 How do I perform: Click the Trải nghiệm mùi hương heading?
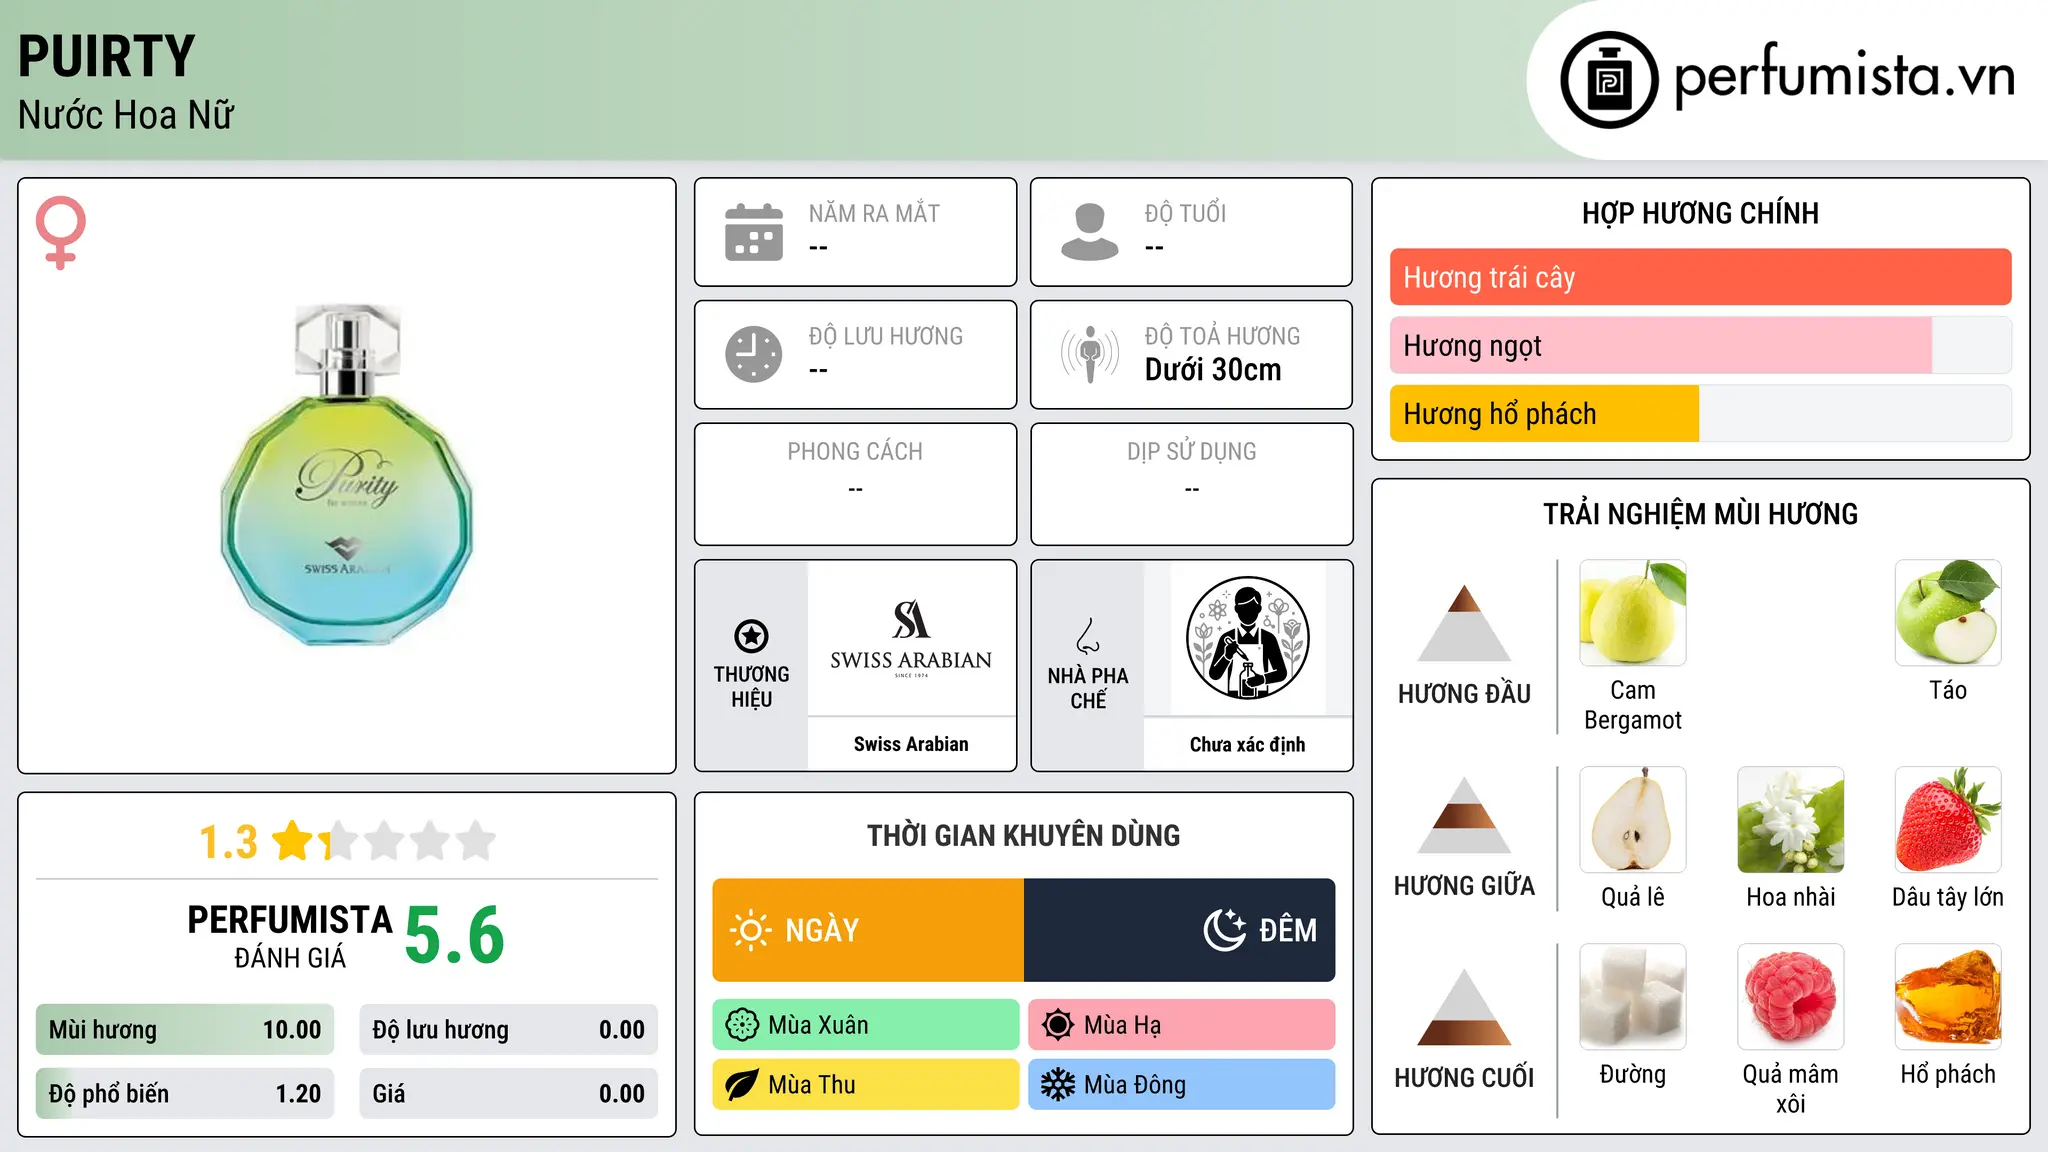[1700, 514]
